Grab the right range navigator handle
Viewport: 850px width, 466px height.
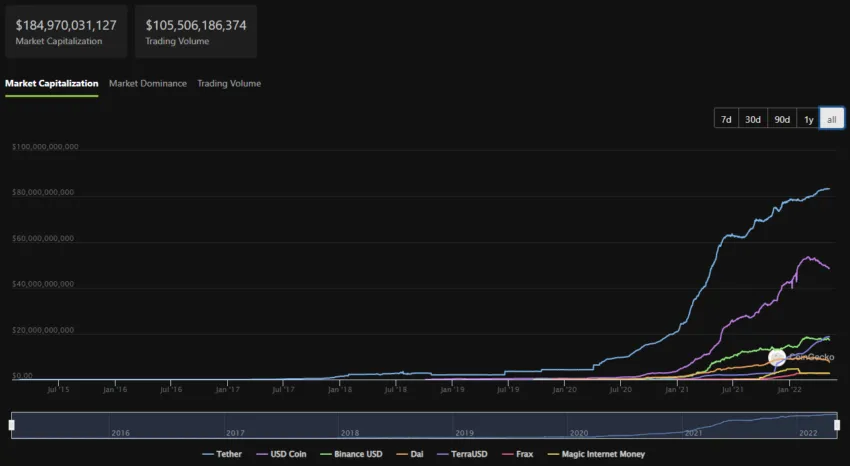pos(837,425)
